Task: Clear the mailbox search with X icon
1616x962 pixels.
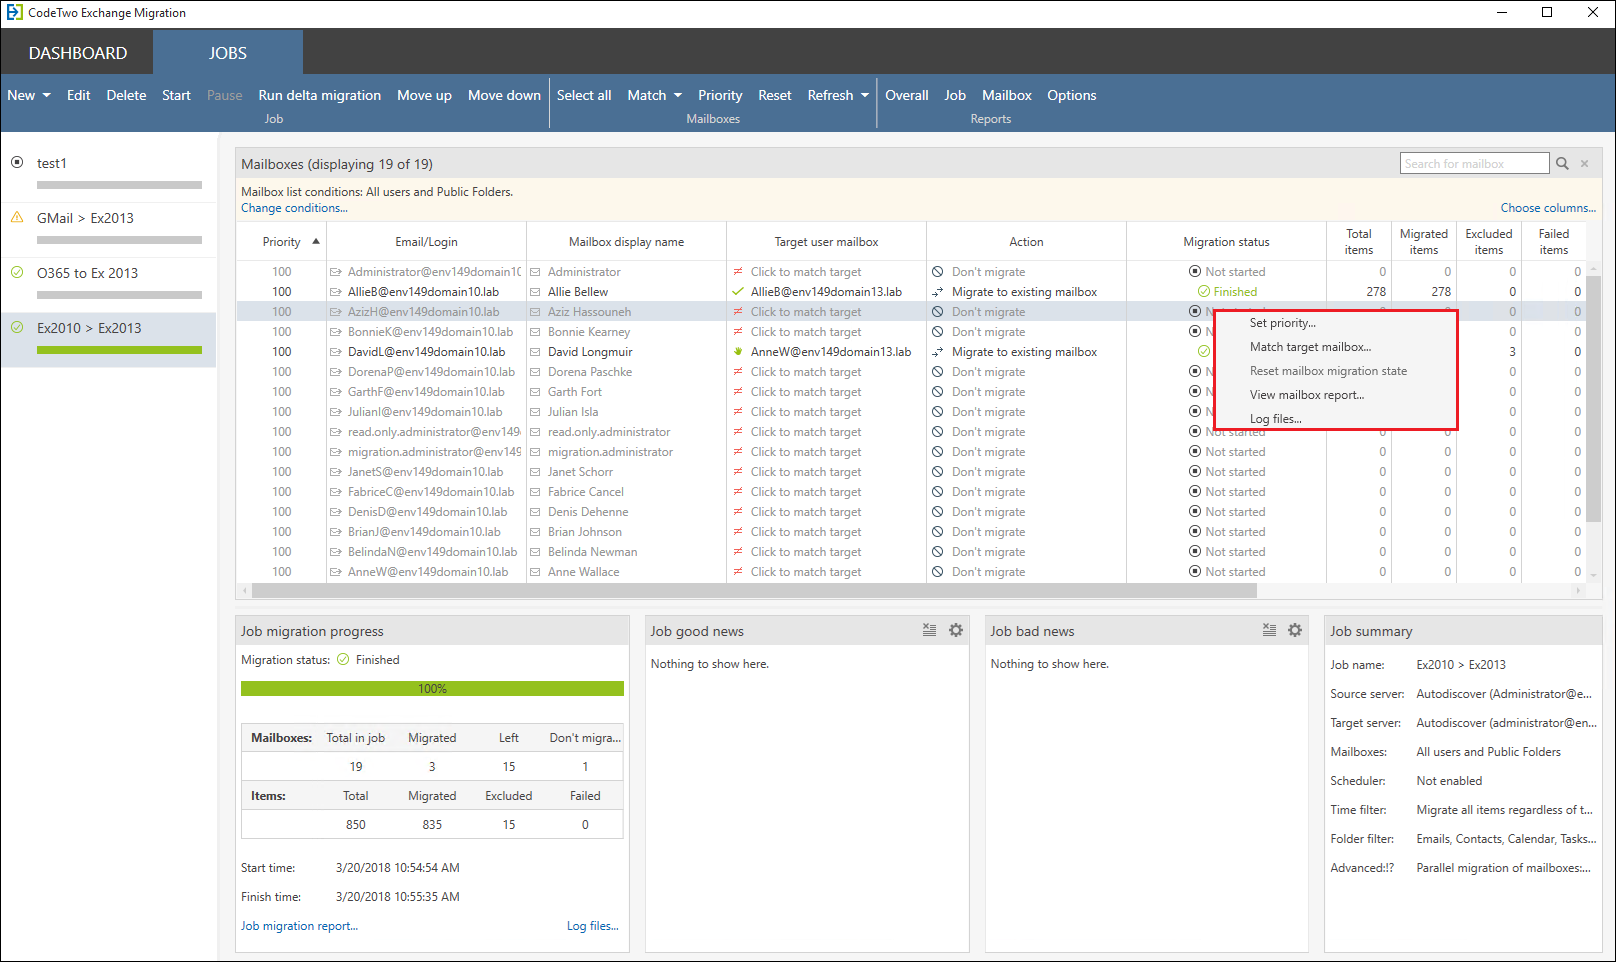Action: (1584, 163)
